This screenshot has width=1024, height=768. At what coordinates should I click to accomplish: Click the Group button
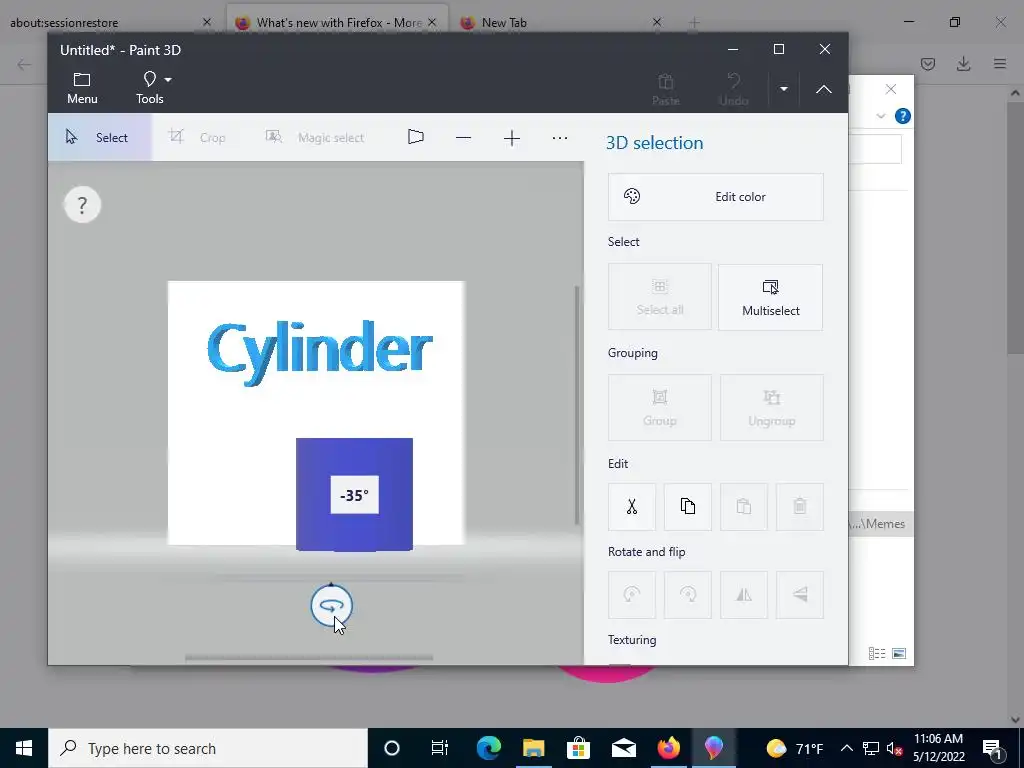(x=660, y=408)
